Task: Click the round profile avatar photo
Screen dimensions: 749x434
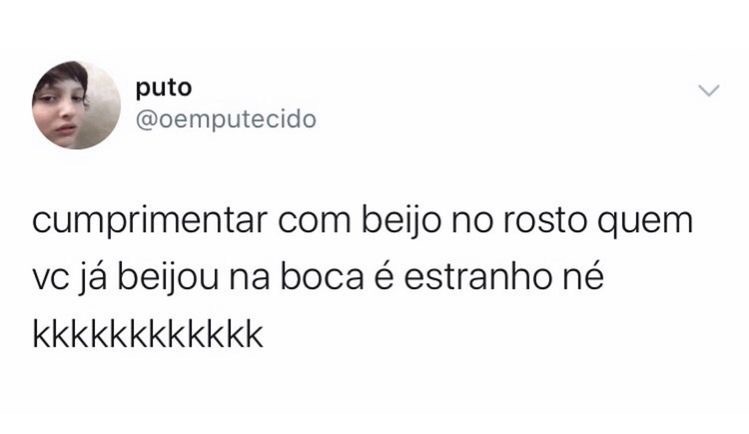Action: 76,105
